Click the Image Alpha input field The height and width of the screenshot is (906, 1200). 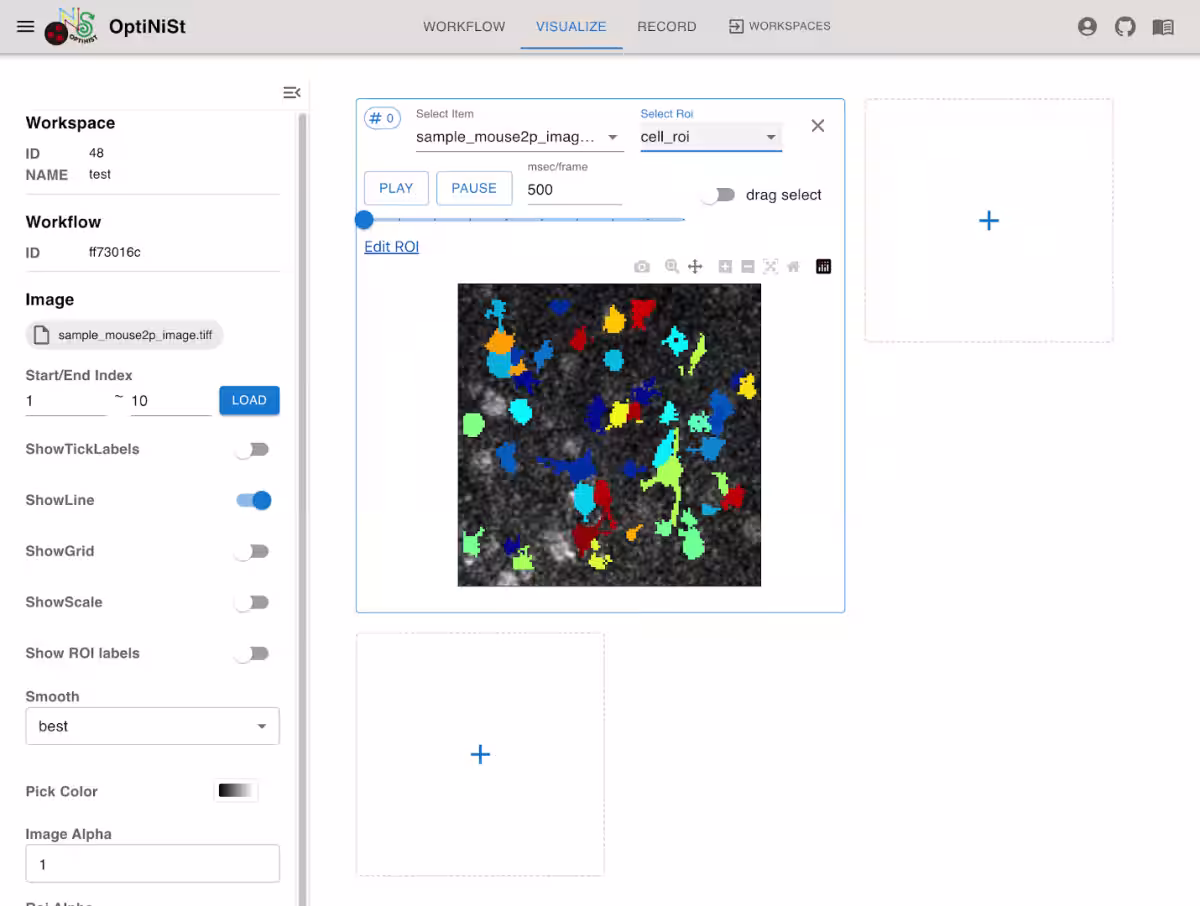[x=152, y=864]
